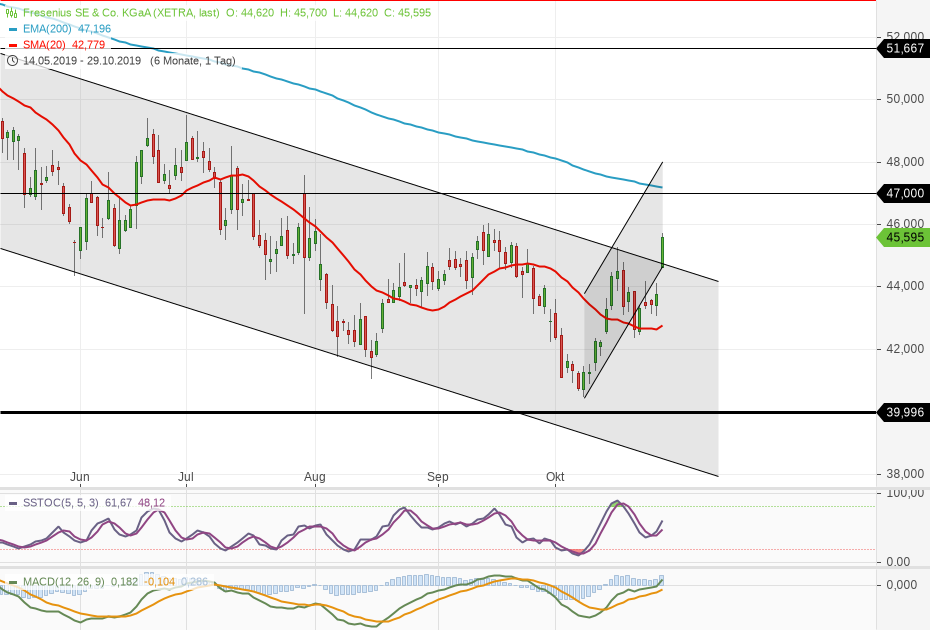Click the green 45,595 current price tag
This screenshot has height=630, width=930.
[903, 237]
